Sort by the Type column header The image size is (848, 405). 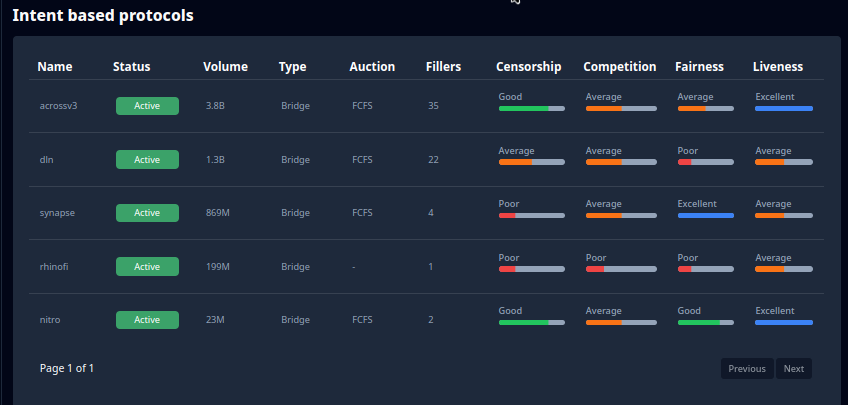293,67
